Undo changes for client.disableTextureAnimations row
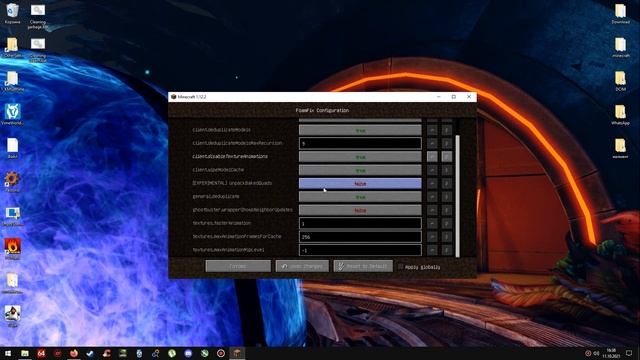Image resolution: width=640 pixels, height=360 pixels. point(432,156)
